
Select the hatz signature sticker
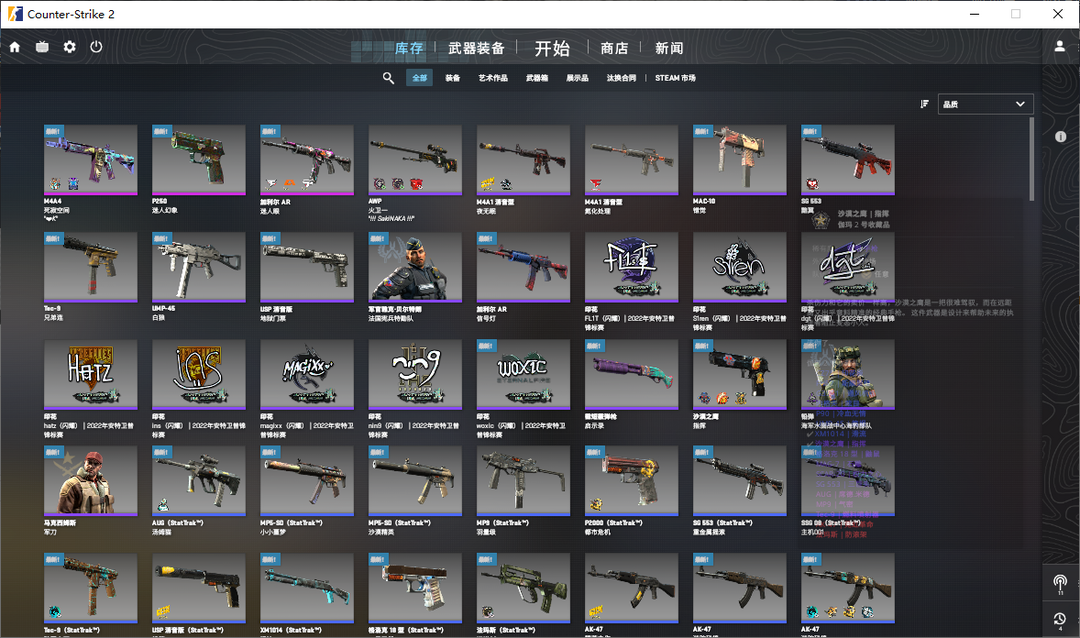click(90, 375)
